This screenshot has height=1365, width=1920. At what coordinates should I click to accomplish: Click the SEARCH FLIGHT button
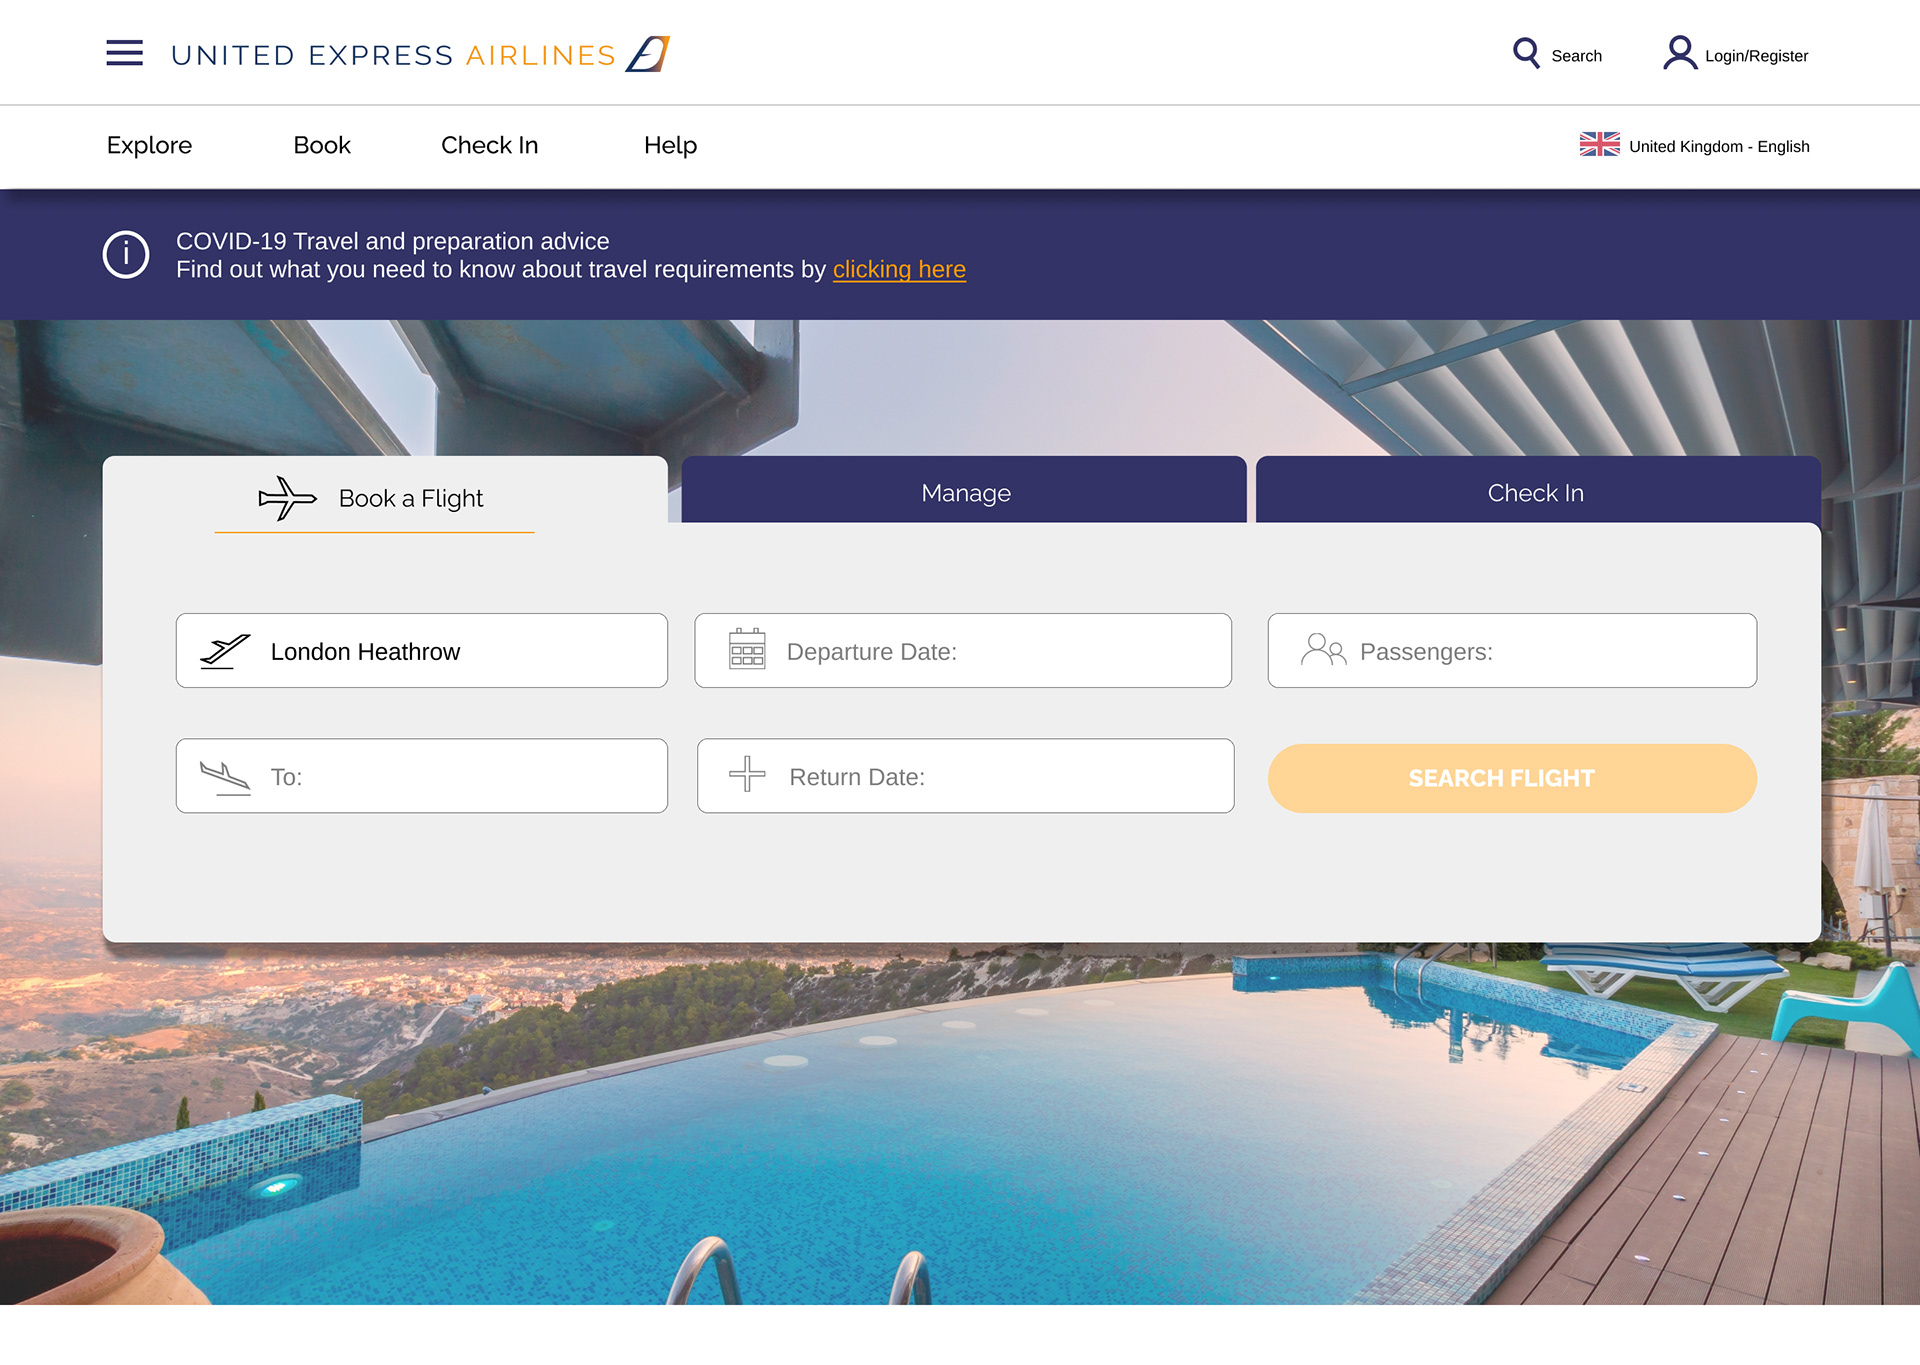tap(1512, 778)
